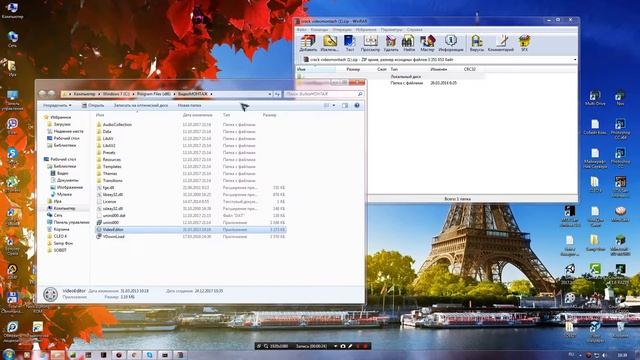Select the Themes folder
The image size is (640, 360).
(110, 173)
